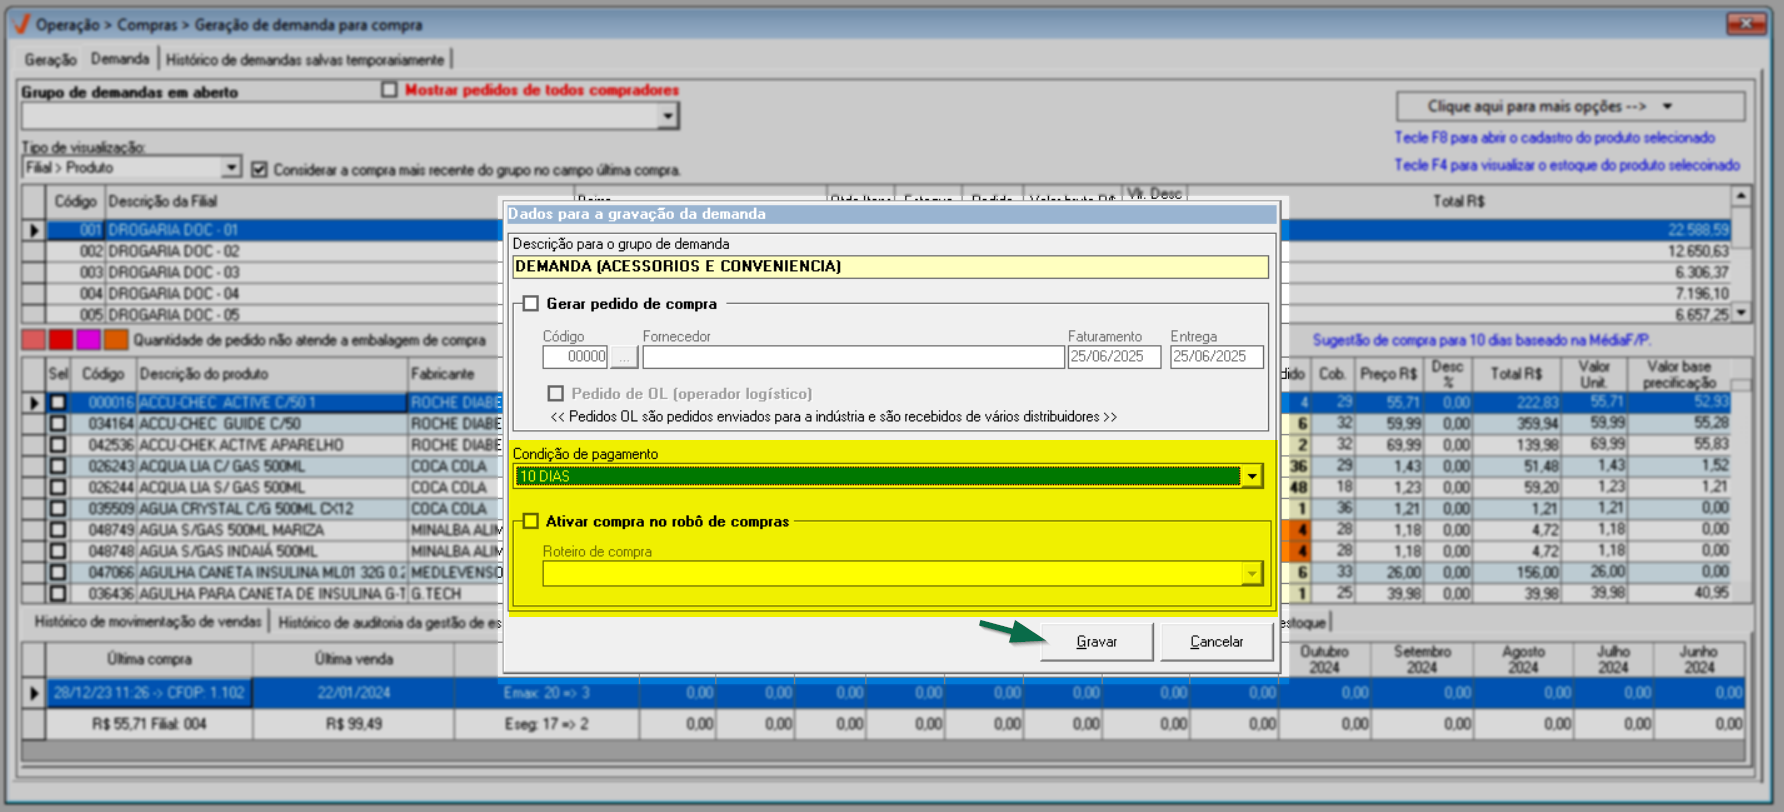Toggle Pedido de OL checkbox
This screenshot has width=1784, height=812.
556,393
